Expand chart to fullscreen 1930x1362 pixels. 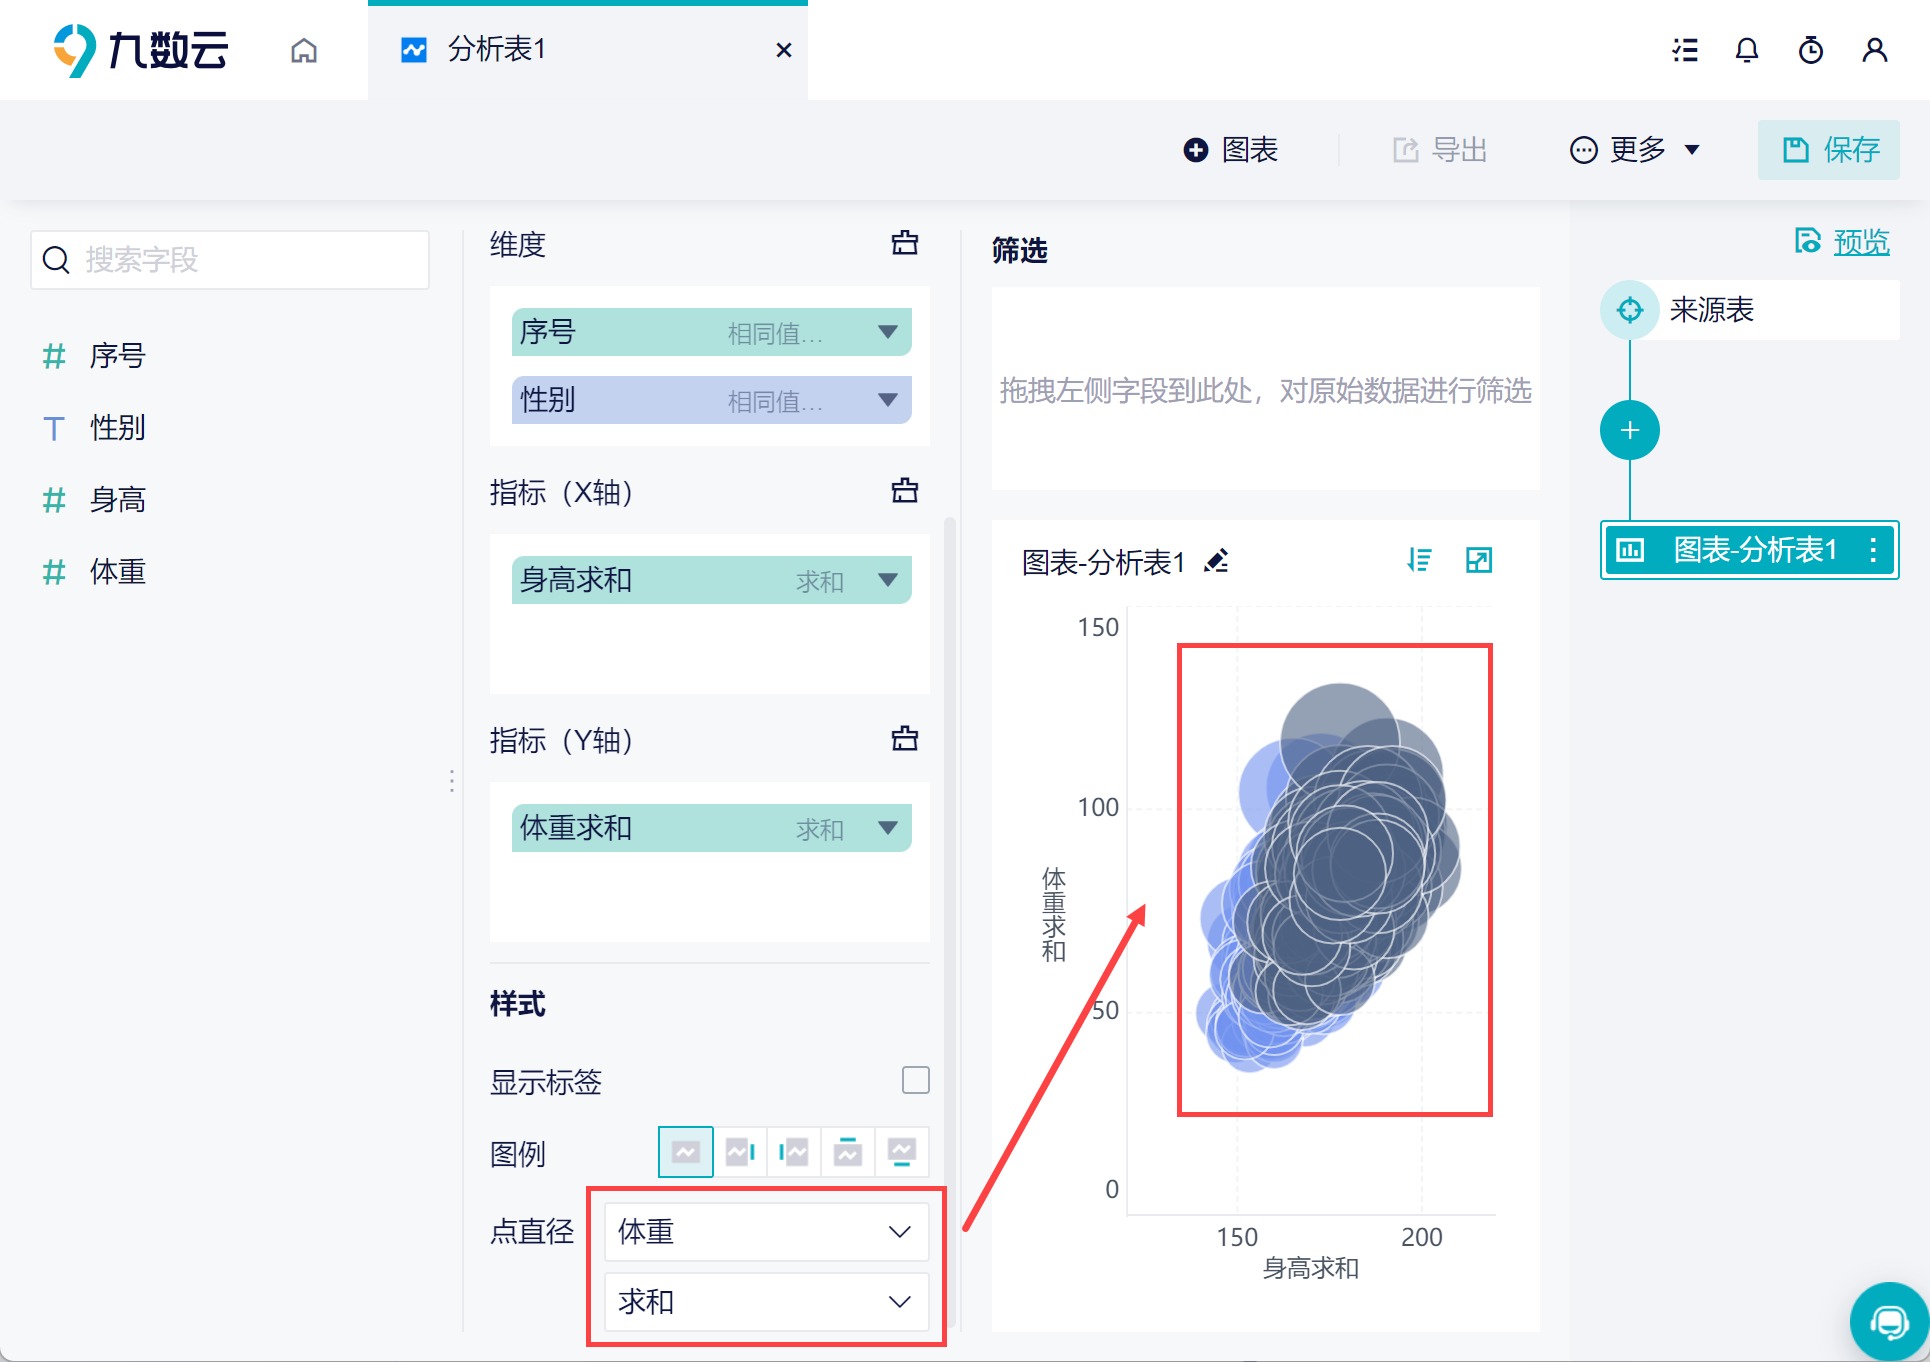[1478, 560]
